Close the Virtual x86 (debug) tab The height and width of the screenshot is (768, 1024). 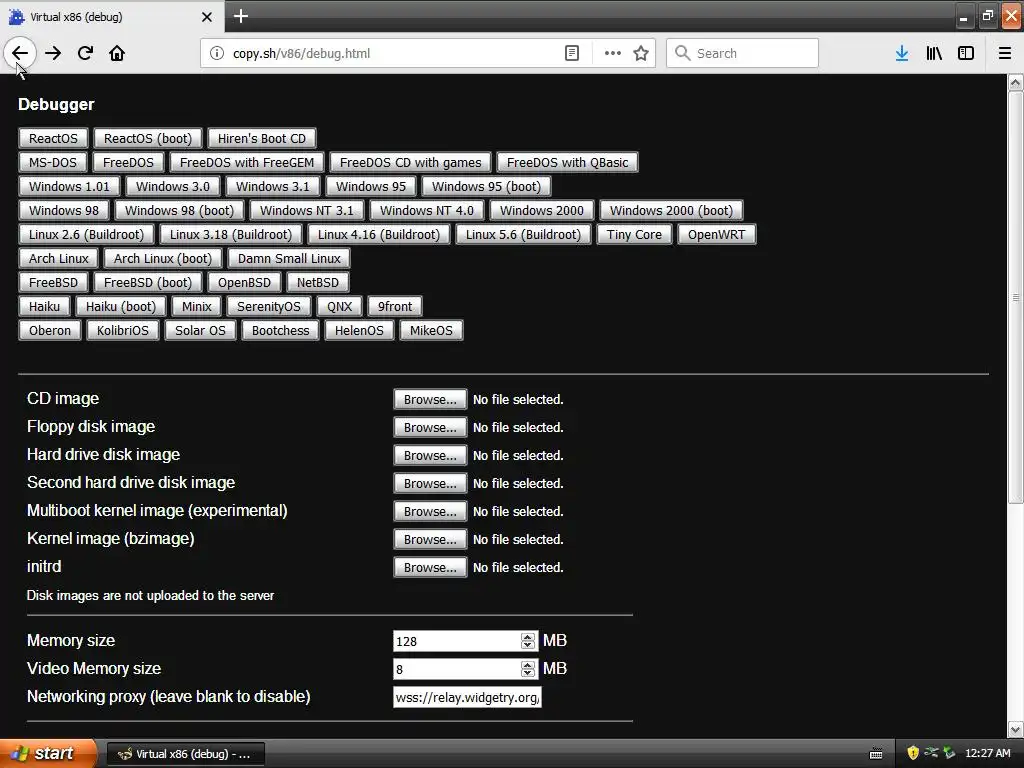206,17
